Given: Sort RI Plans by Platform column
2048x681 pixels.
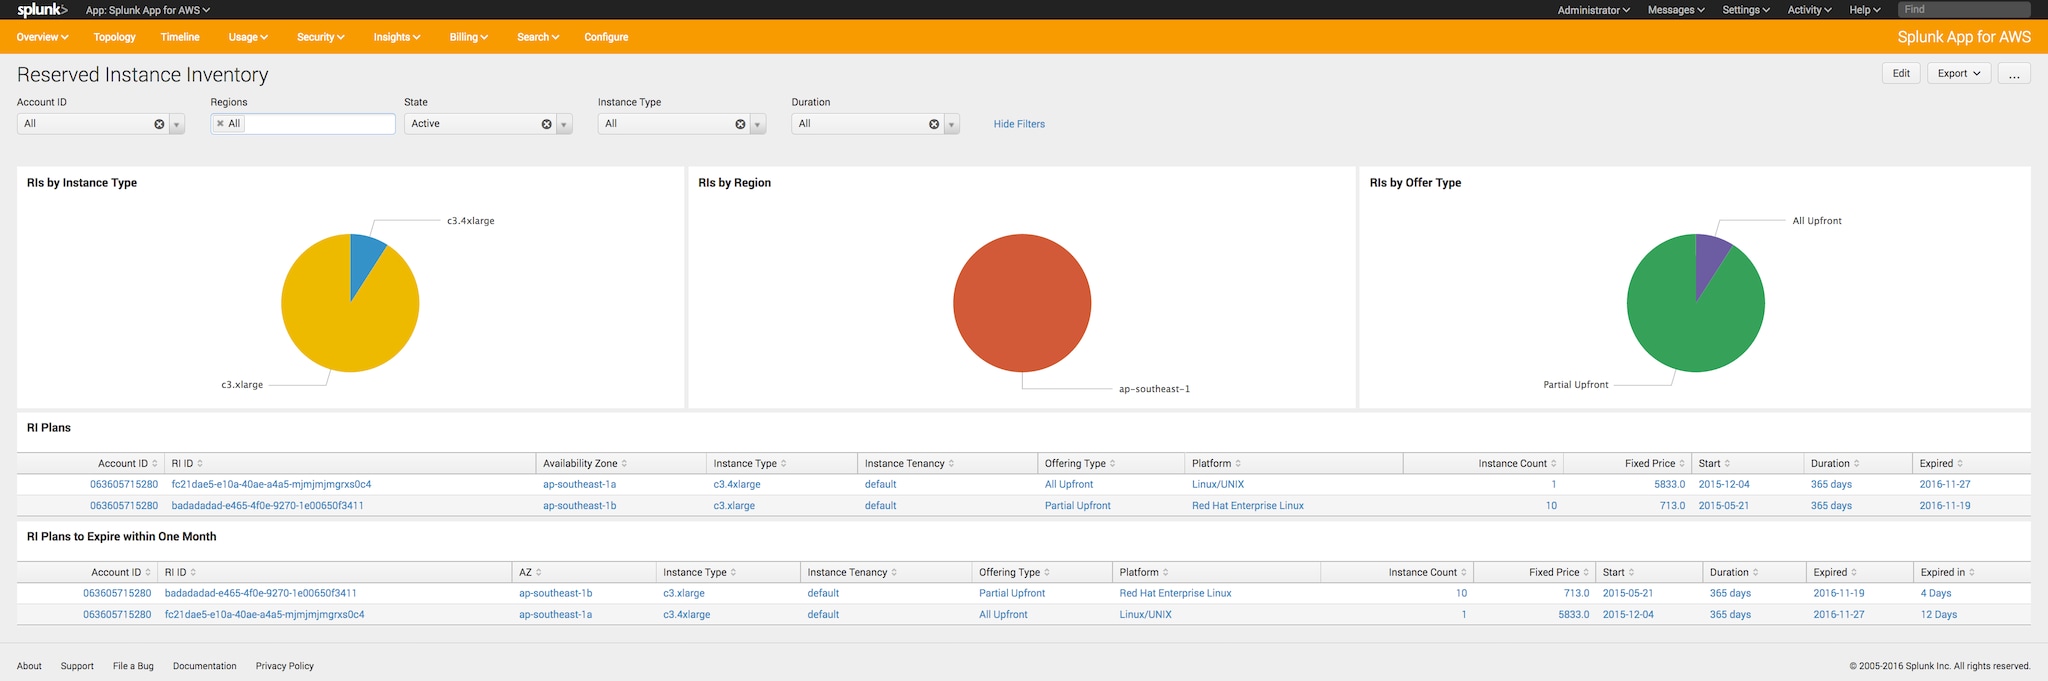Looking at the screenshot, I should tap(1216, 464).
